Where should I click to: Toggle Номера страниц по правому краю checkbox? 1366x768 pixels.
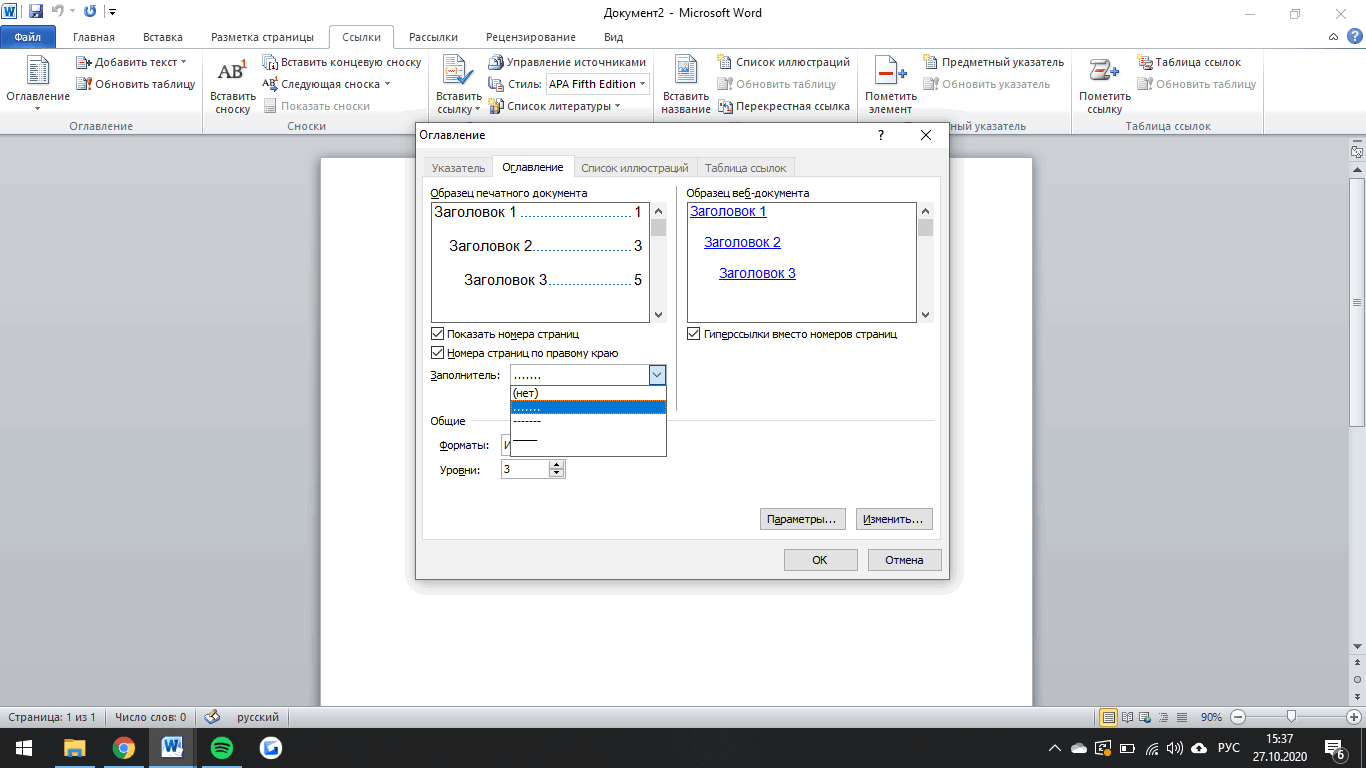click(x=438, y=353)
